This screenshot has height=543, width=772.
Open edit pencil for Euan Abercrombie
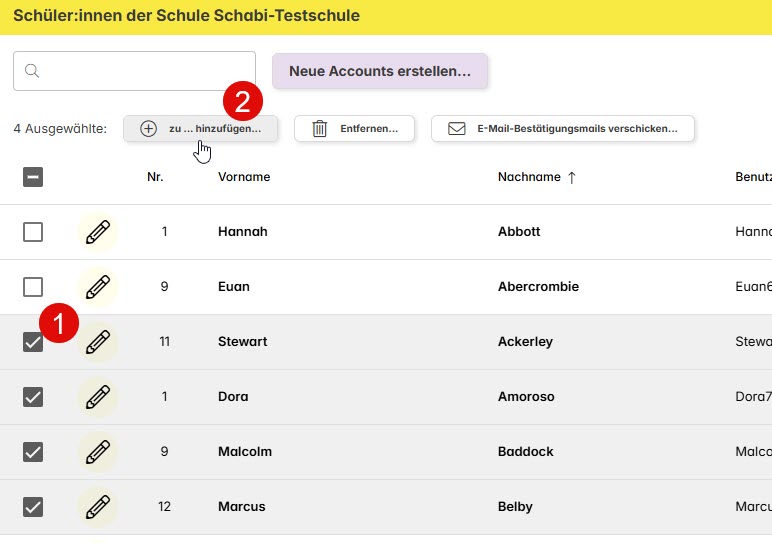click(97, 287)
